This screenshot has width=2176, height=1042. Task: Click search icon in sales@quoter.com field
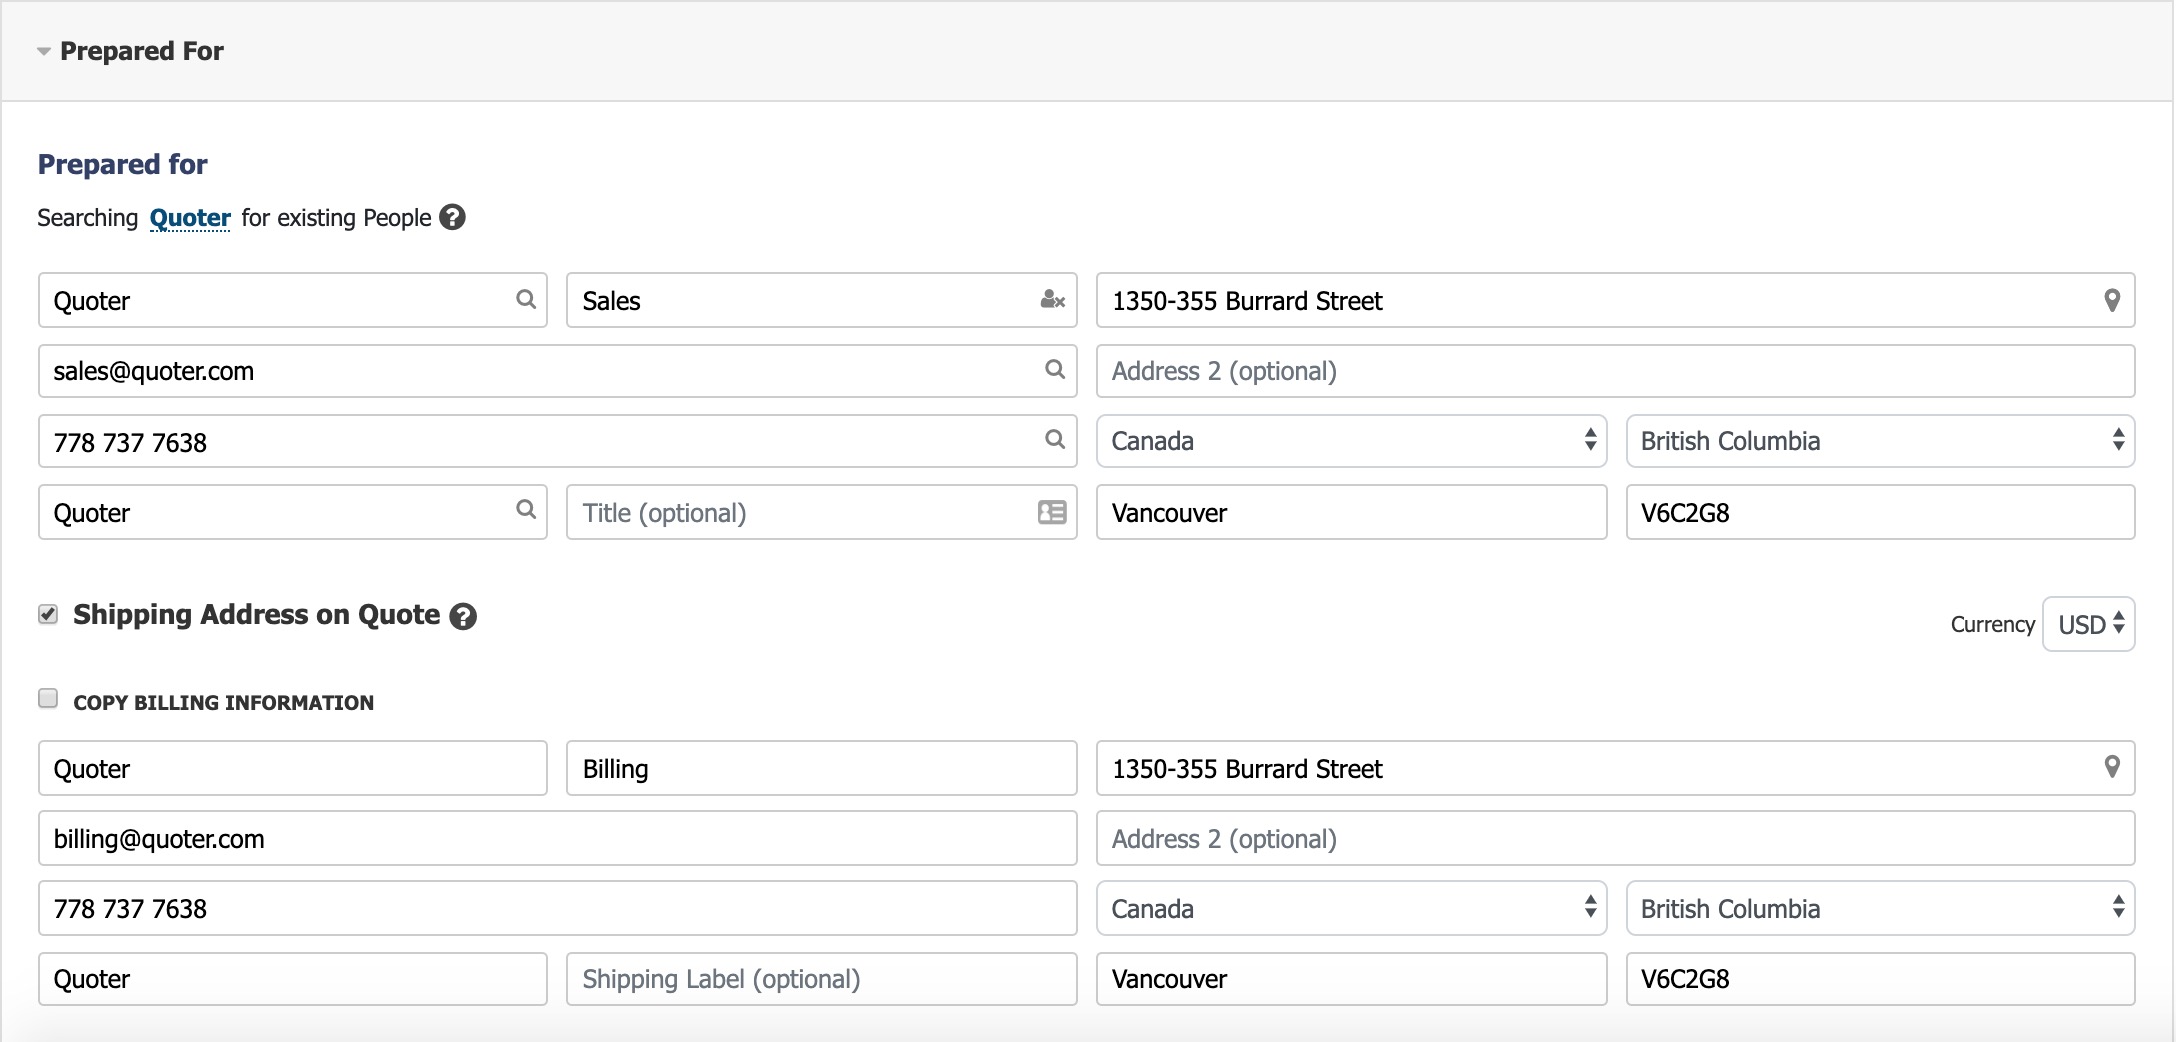(1055, 369)
